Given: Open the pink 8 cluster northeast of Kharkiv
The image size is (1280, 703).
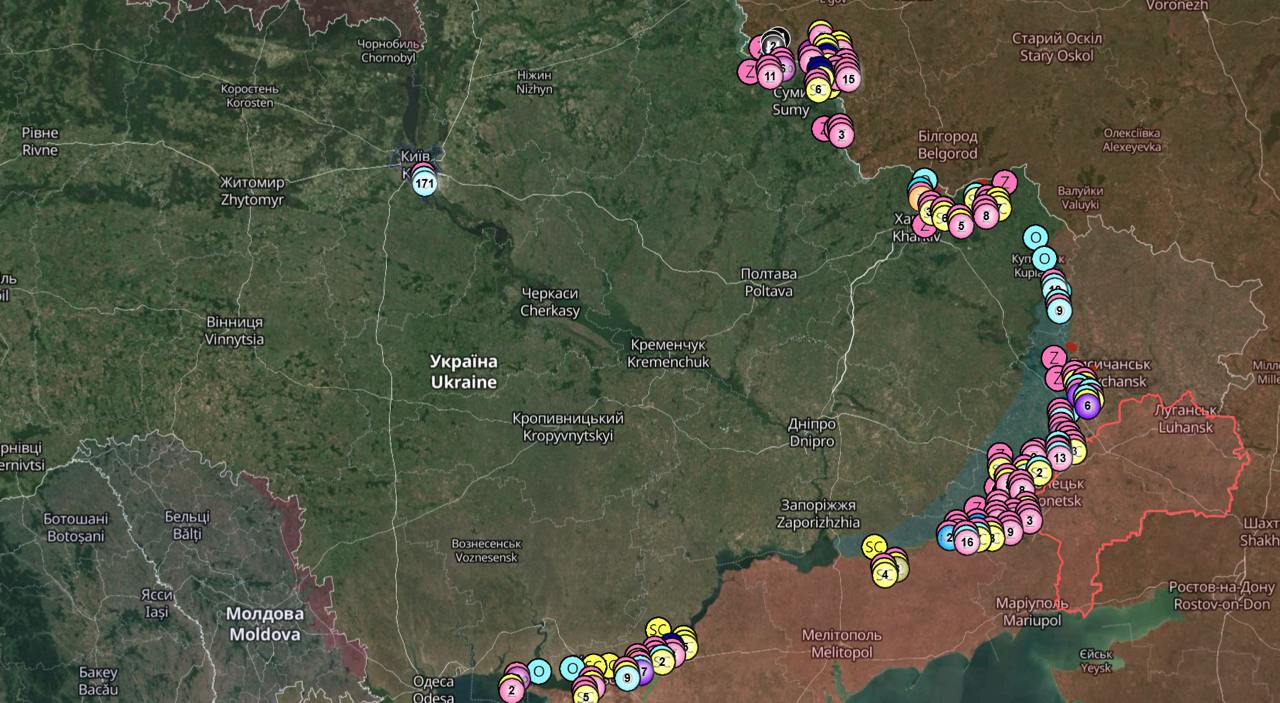Looking at the screenshot, I should 986,214.
